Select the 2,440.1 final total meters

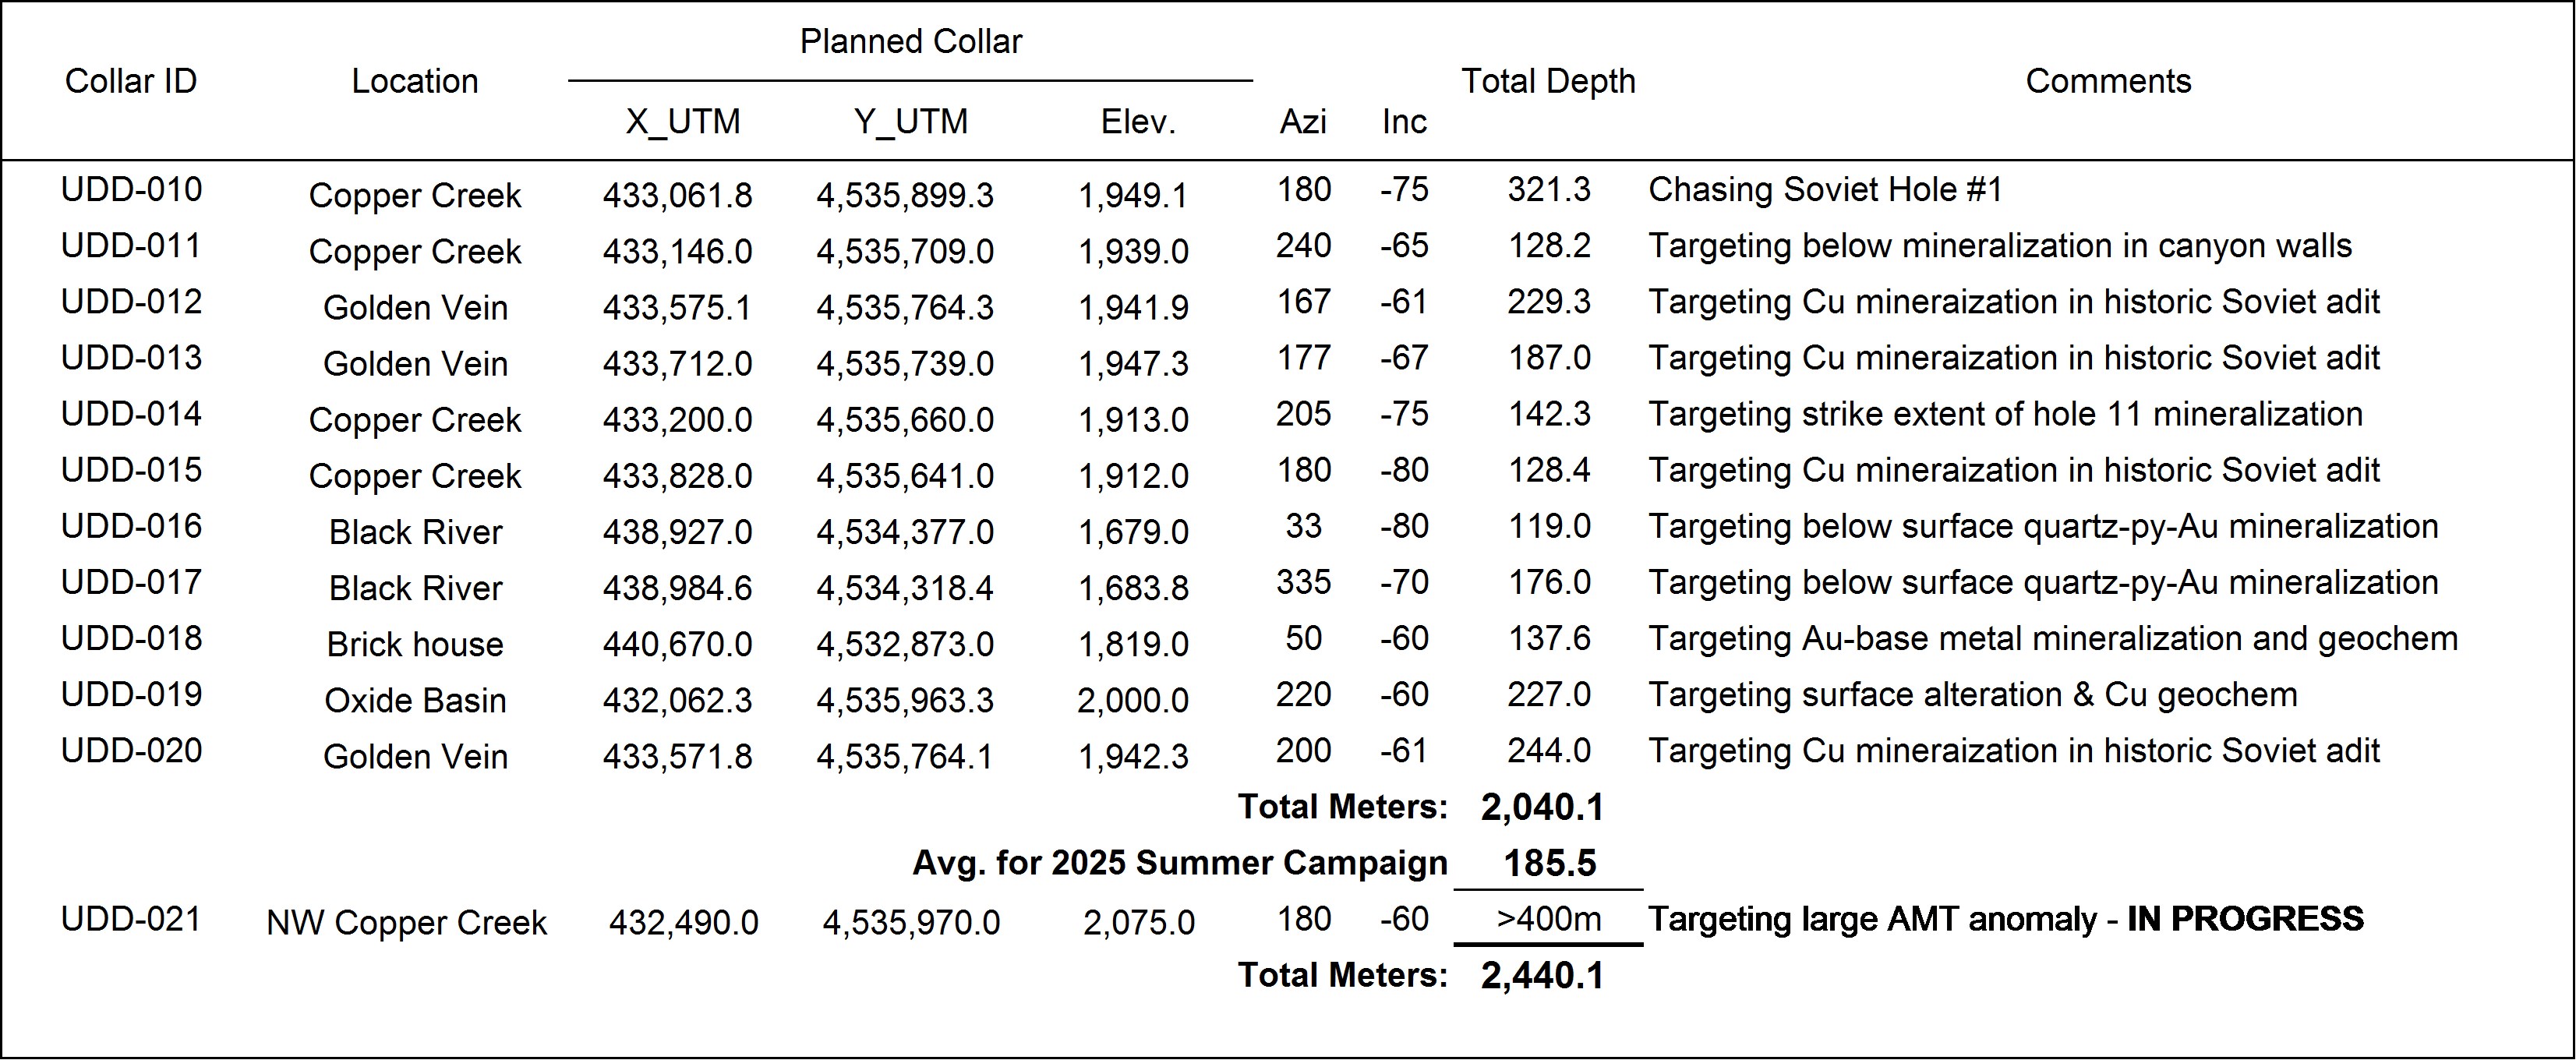pyautogui.click(x=1542, y=976)
